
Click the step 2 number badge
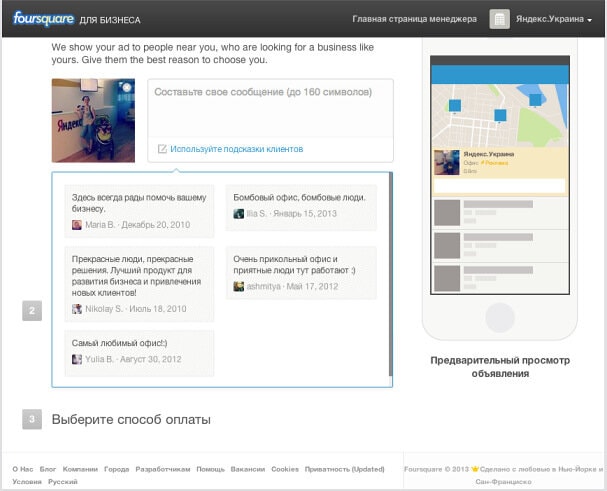[x=32, y=311]
